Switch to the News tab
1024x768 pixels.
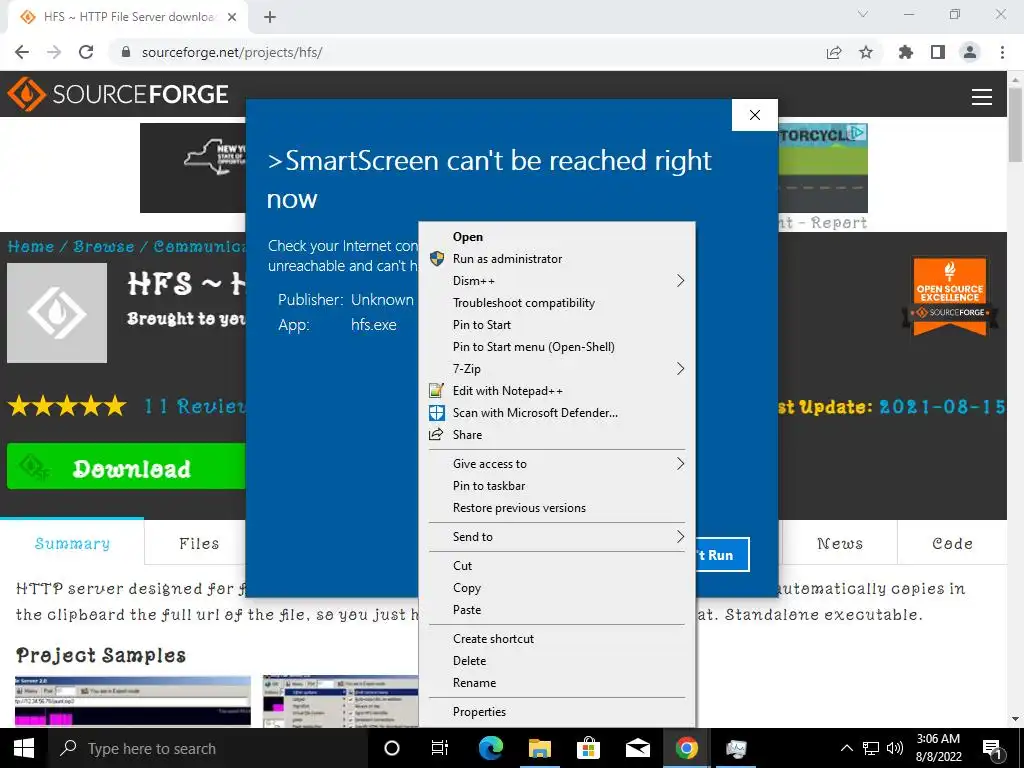[x=840, y=543]
